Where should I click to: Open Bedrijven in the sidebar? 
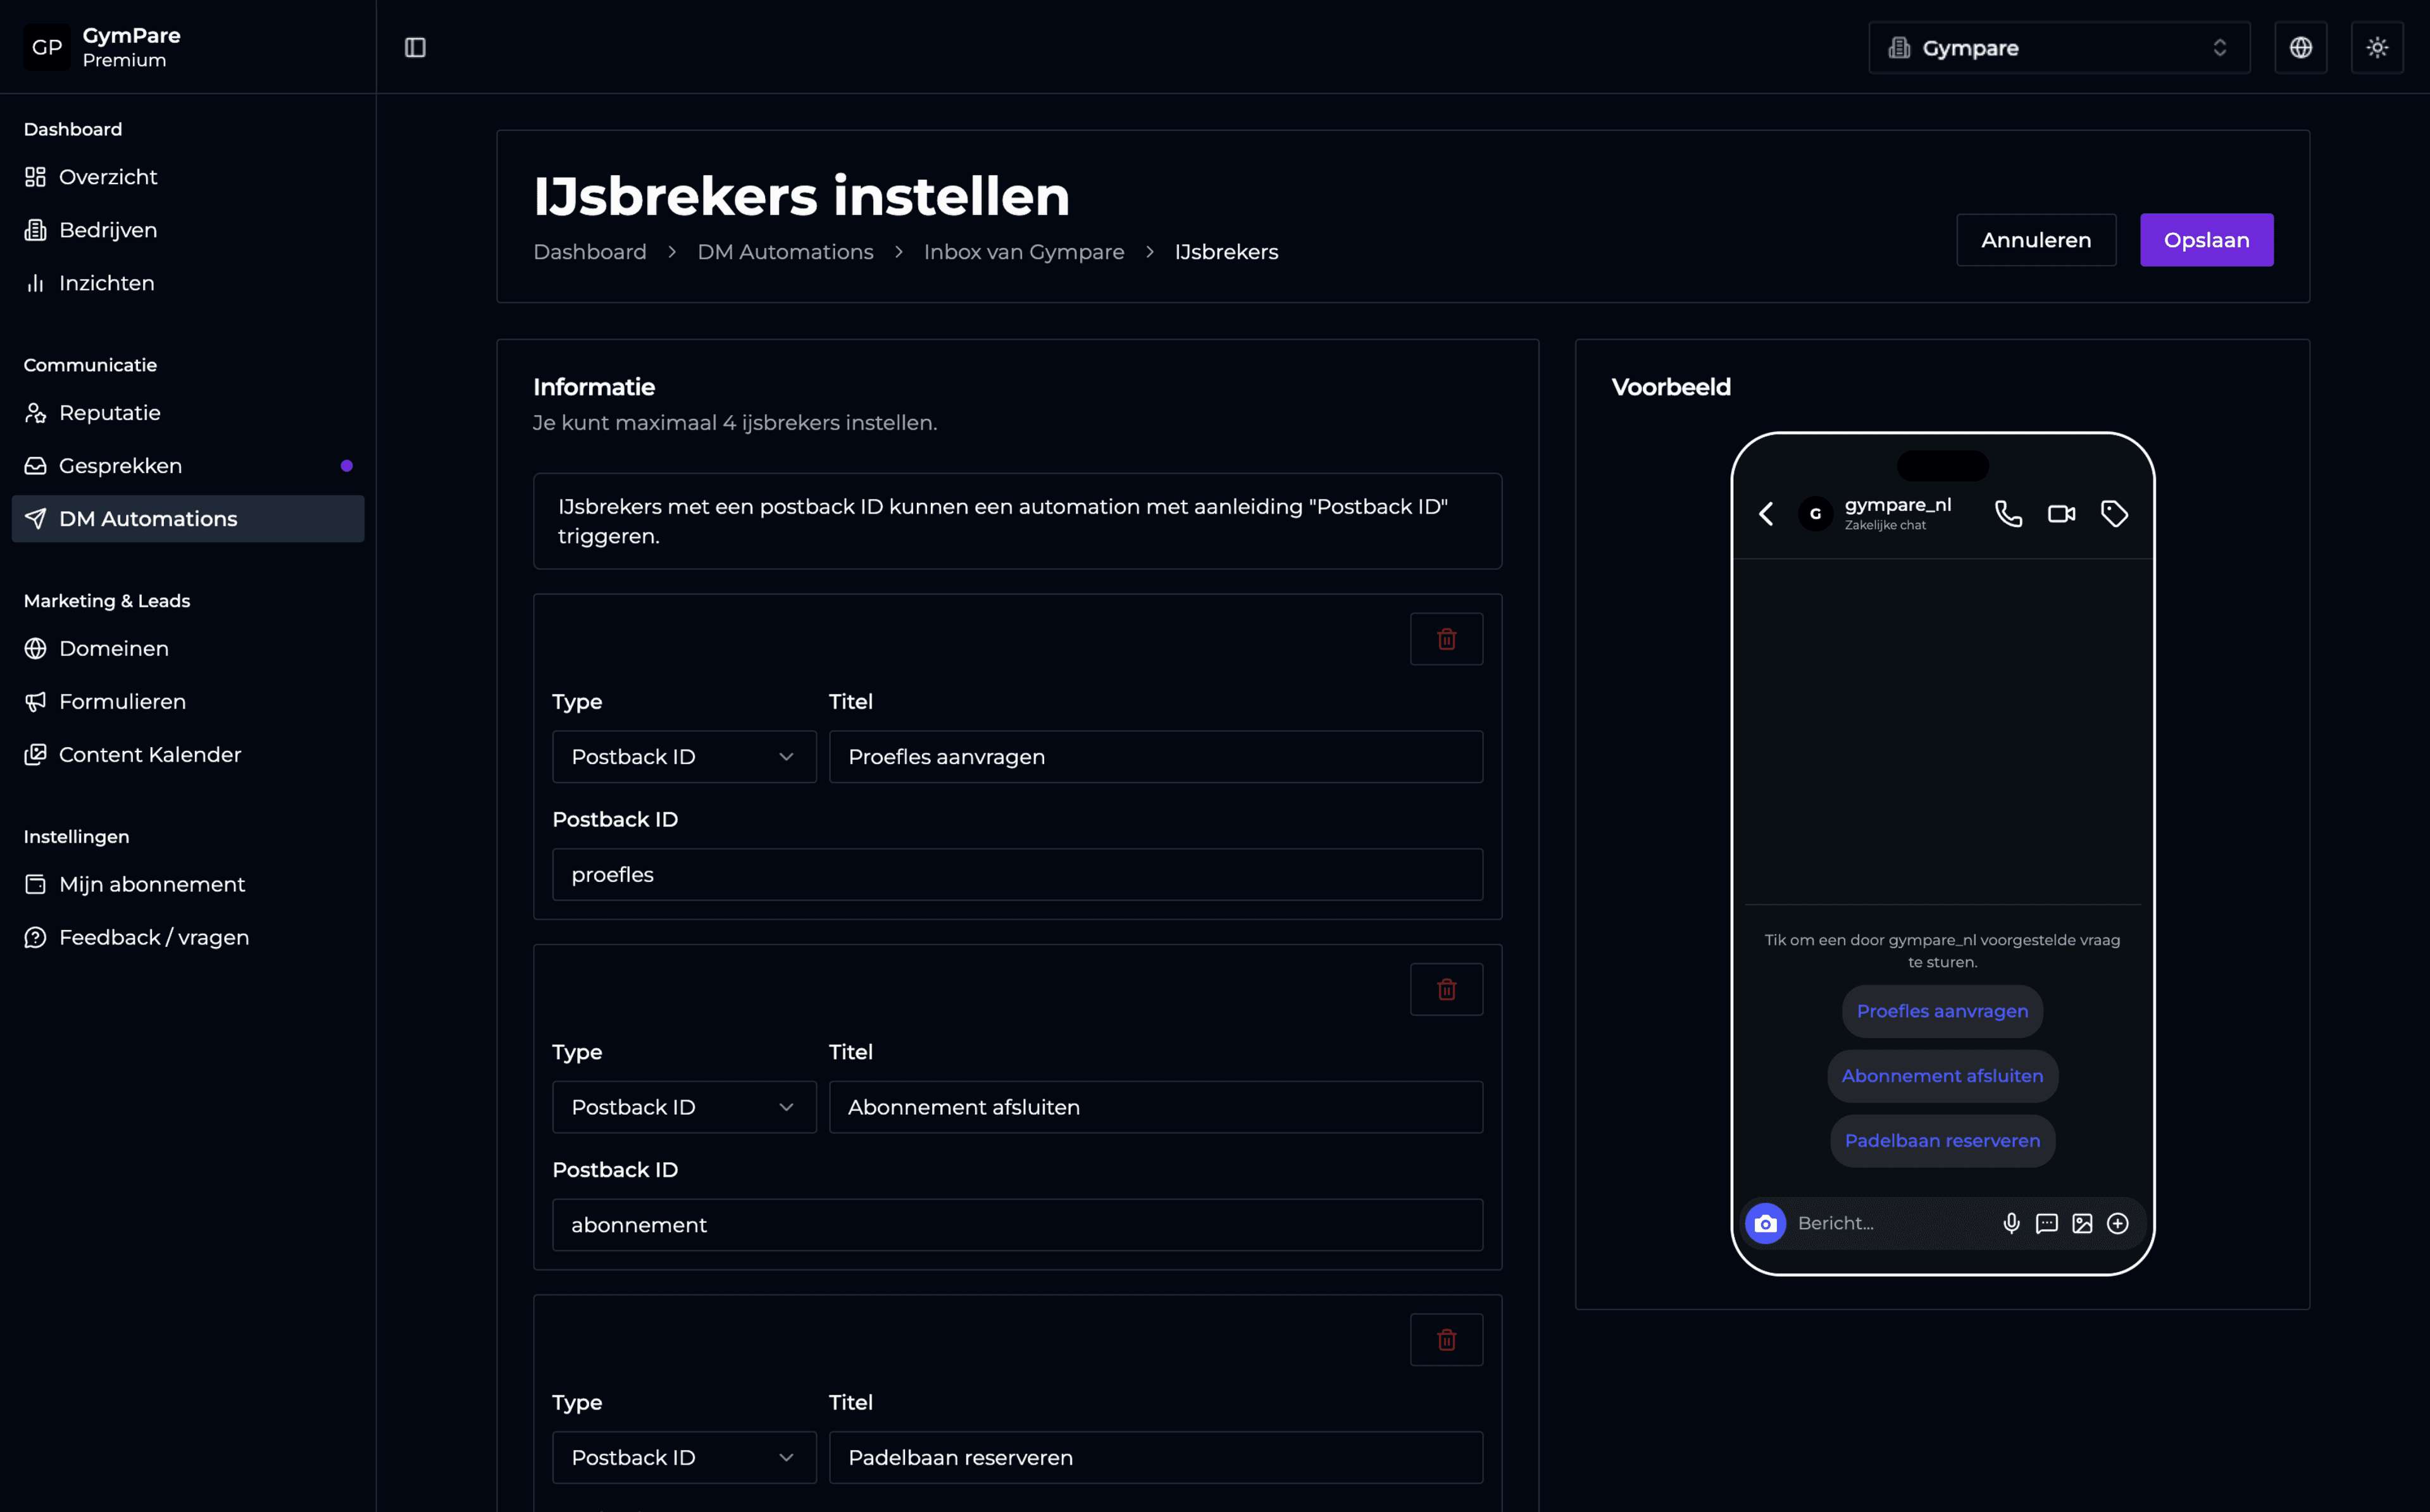188,230
